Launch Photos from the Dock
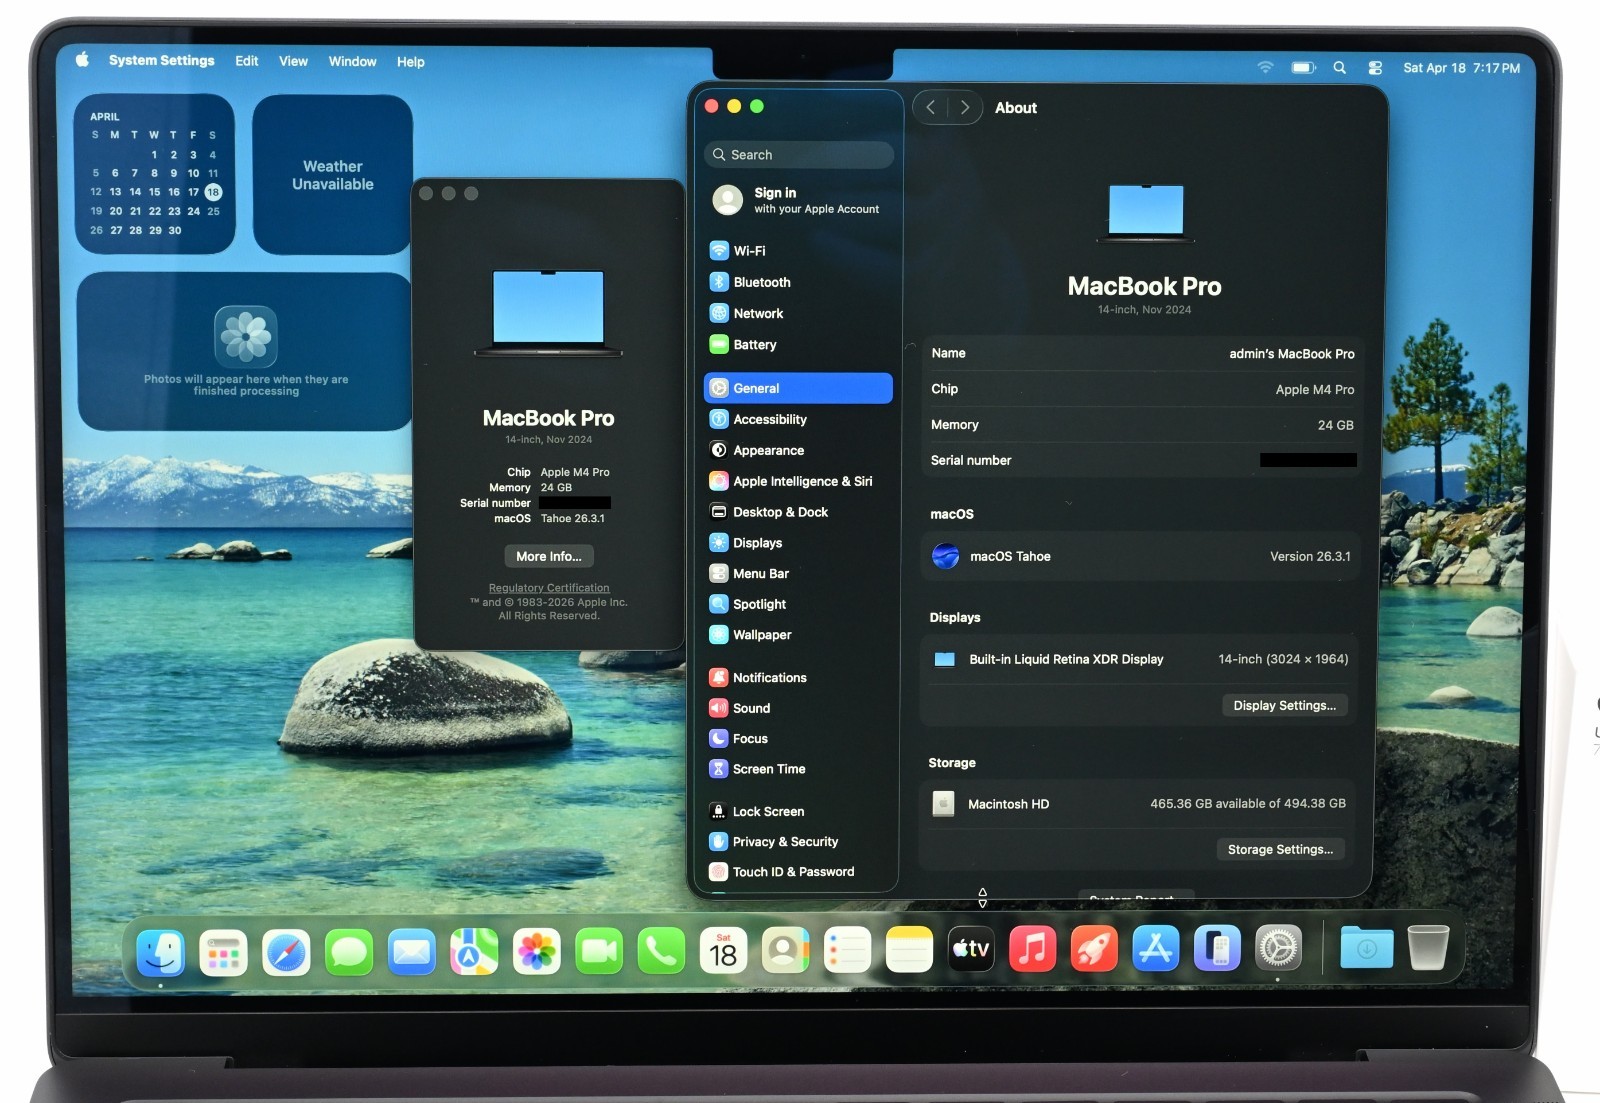The image size is (1600, 1103). click(536, 951)
